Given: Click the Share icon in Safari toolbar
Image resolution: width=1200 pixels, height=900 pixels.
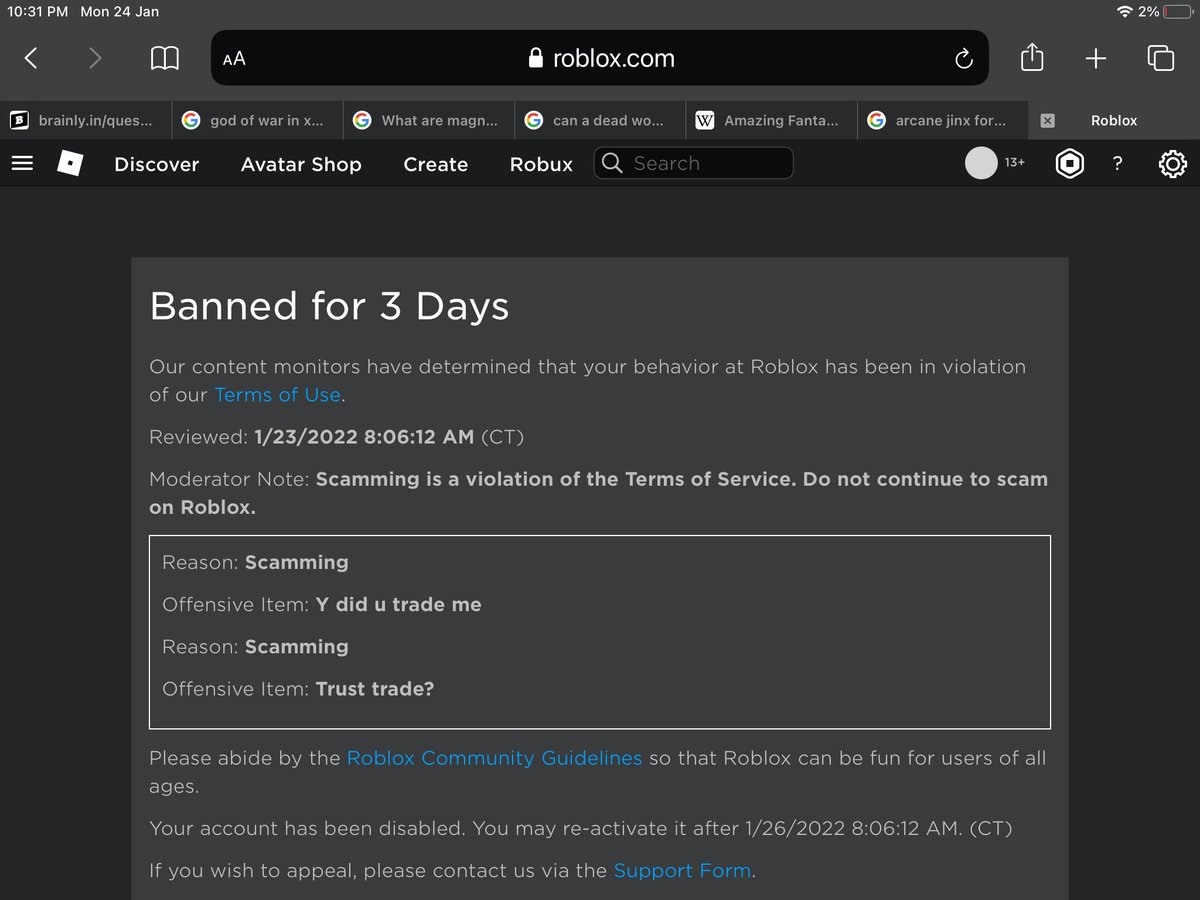Looking at the screenshot, I should point(1032,58).
